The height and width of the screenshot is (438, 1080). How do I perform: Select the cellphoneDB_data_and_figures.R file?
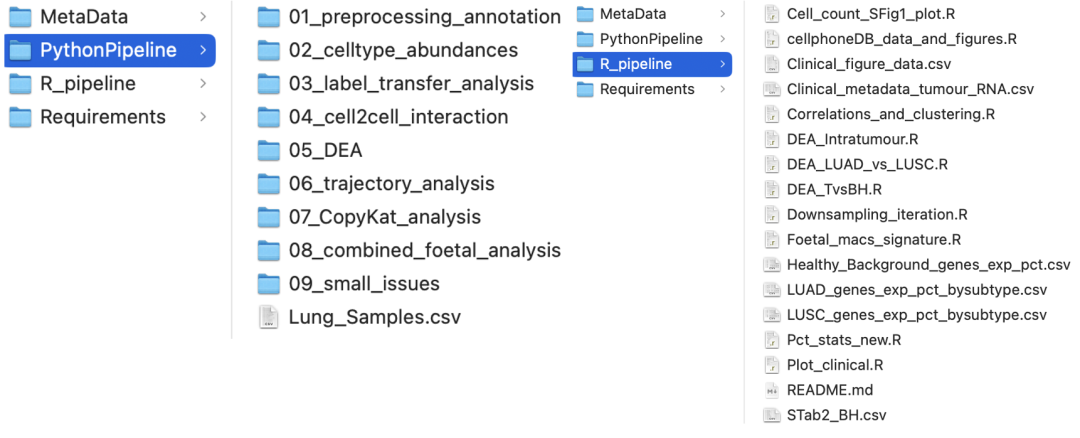901,39
